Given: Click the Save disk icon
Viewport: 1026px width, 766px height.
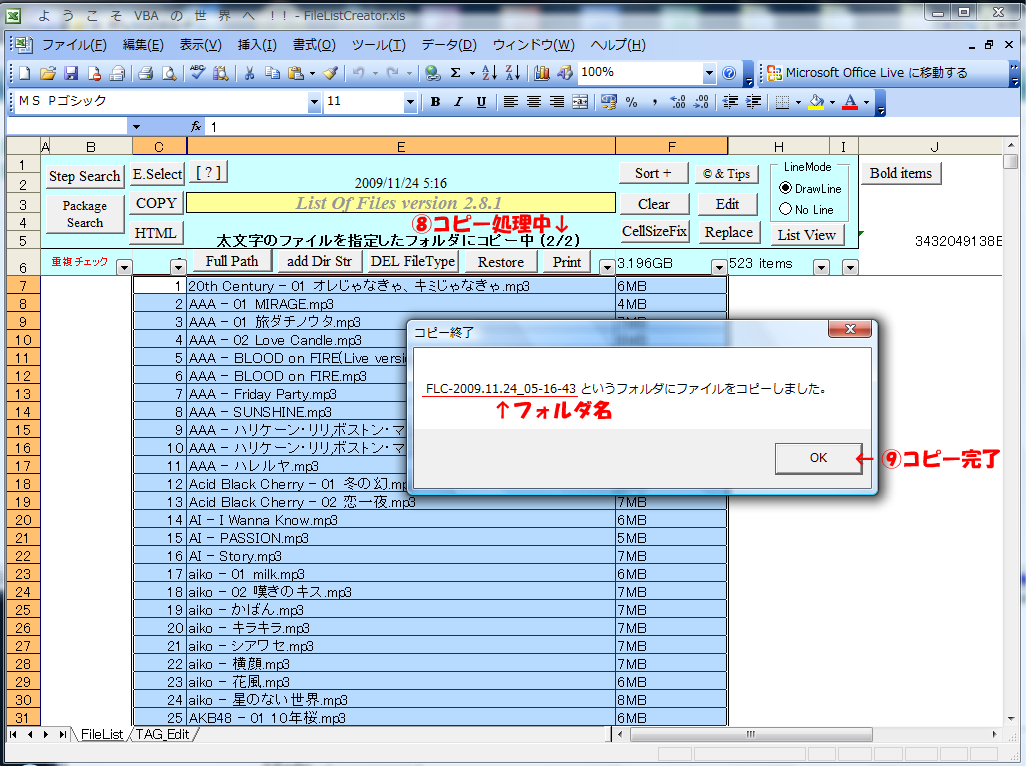Looking at the screenshot, I should (71, 73).
